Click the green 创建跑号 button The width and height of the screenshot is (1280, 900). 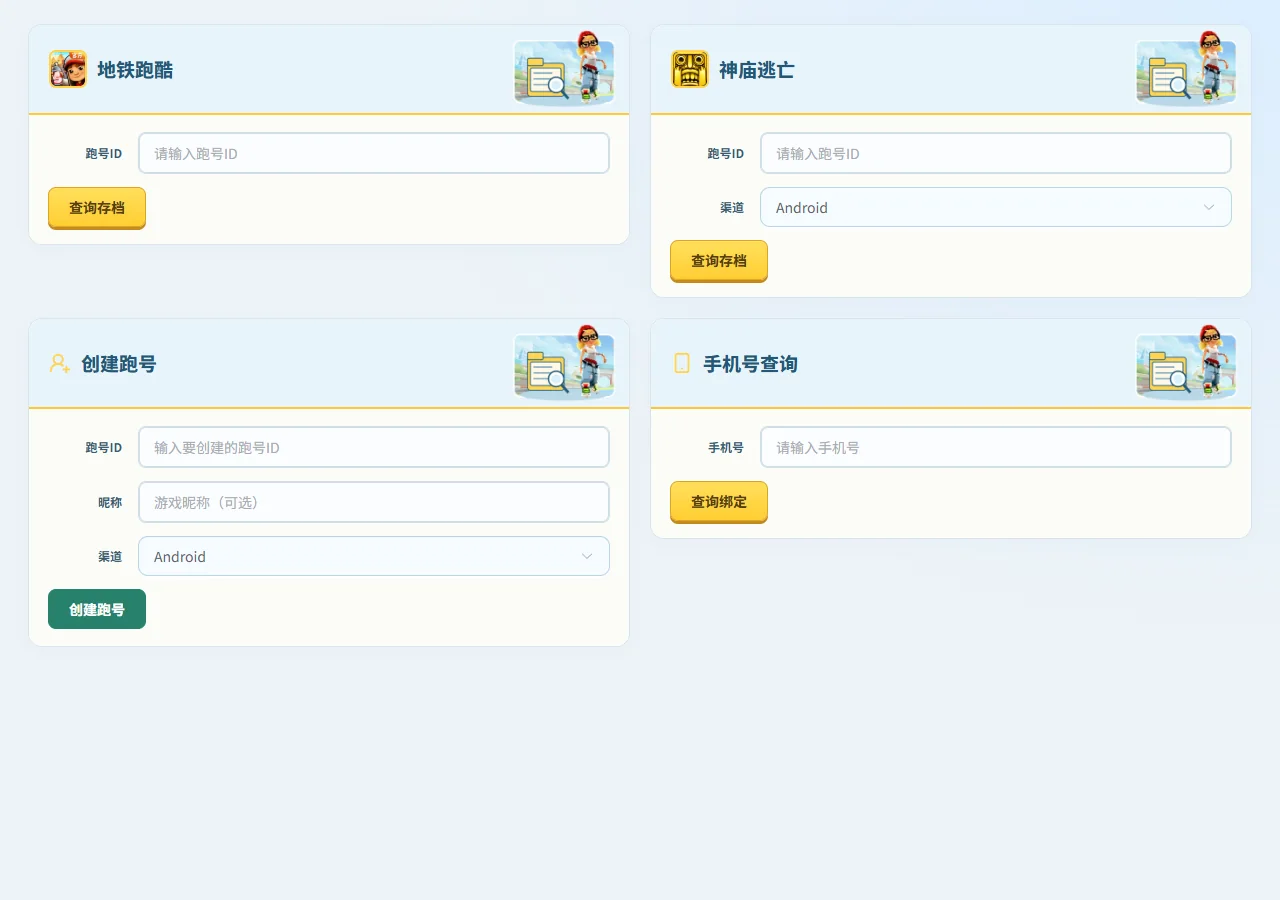[x=97, y=609]
